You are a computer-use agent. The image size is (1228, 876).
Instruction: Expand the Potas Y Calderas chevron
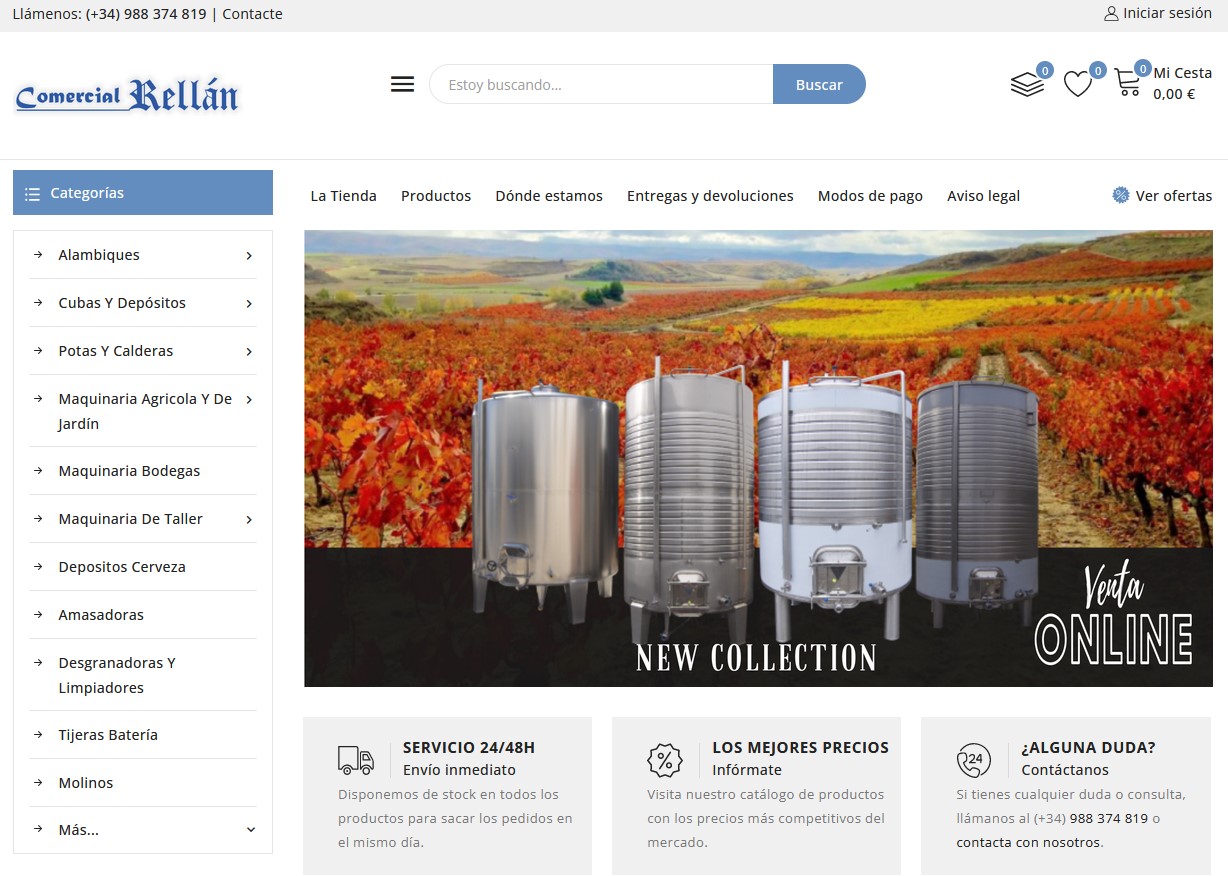click(249, 352)
